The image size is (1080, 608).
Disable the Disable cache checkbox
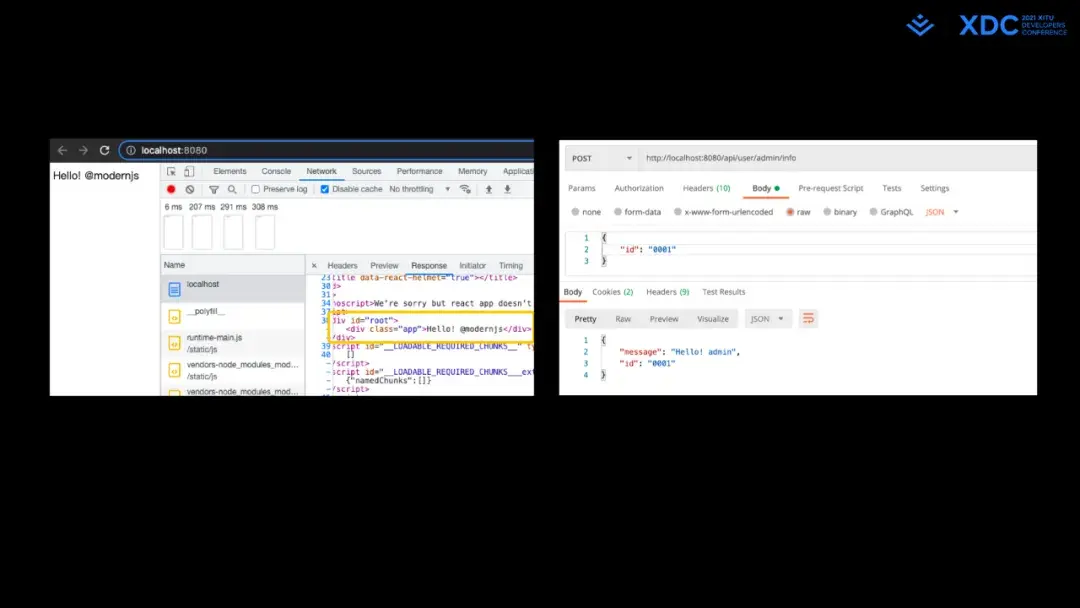[x=324, y=189]
